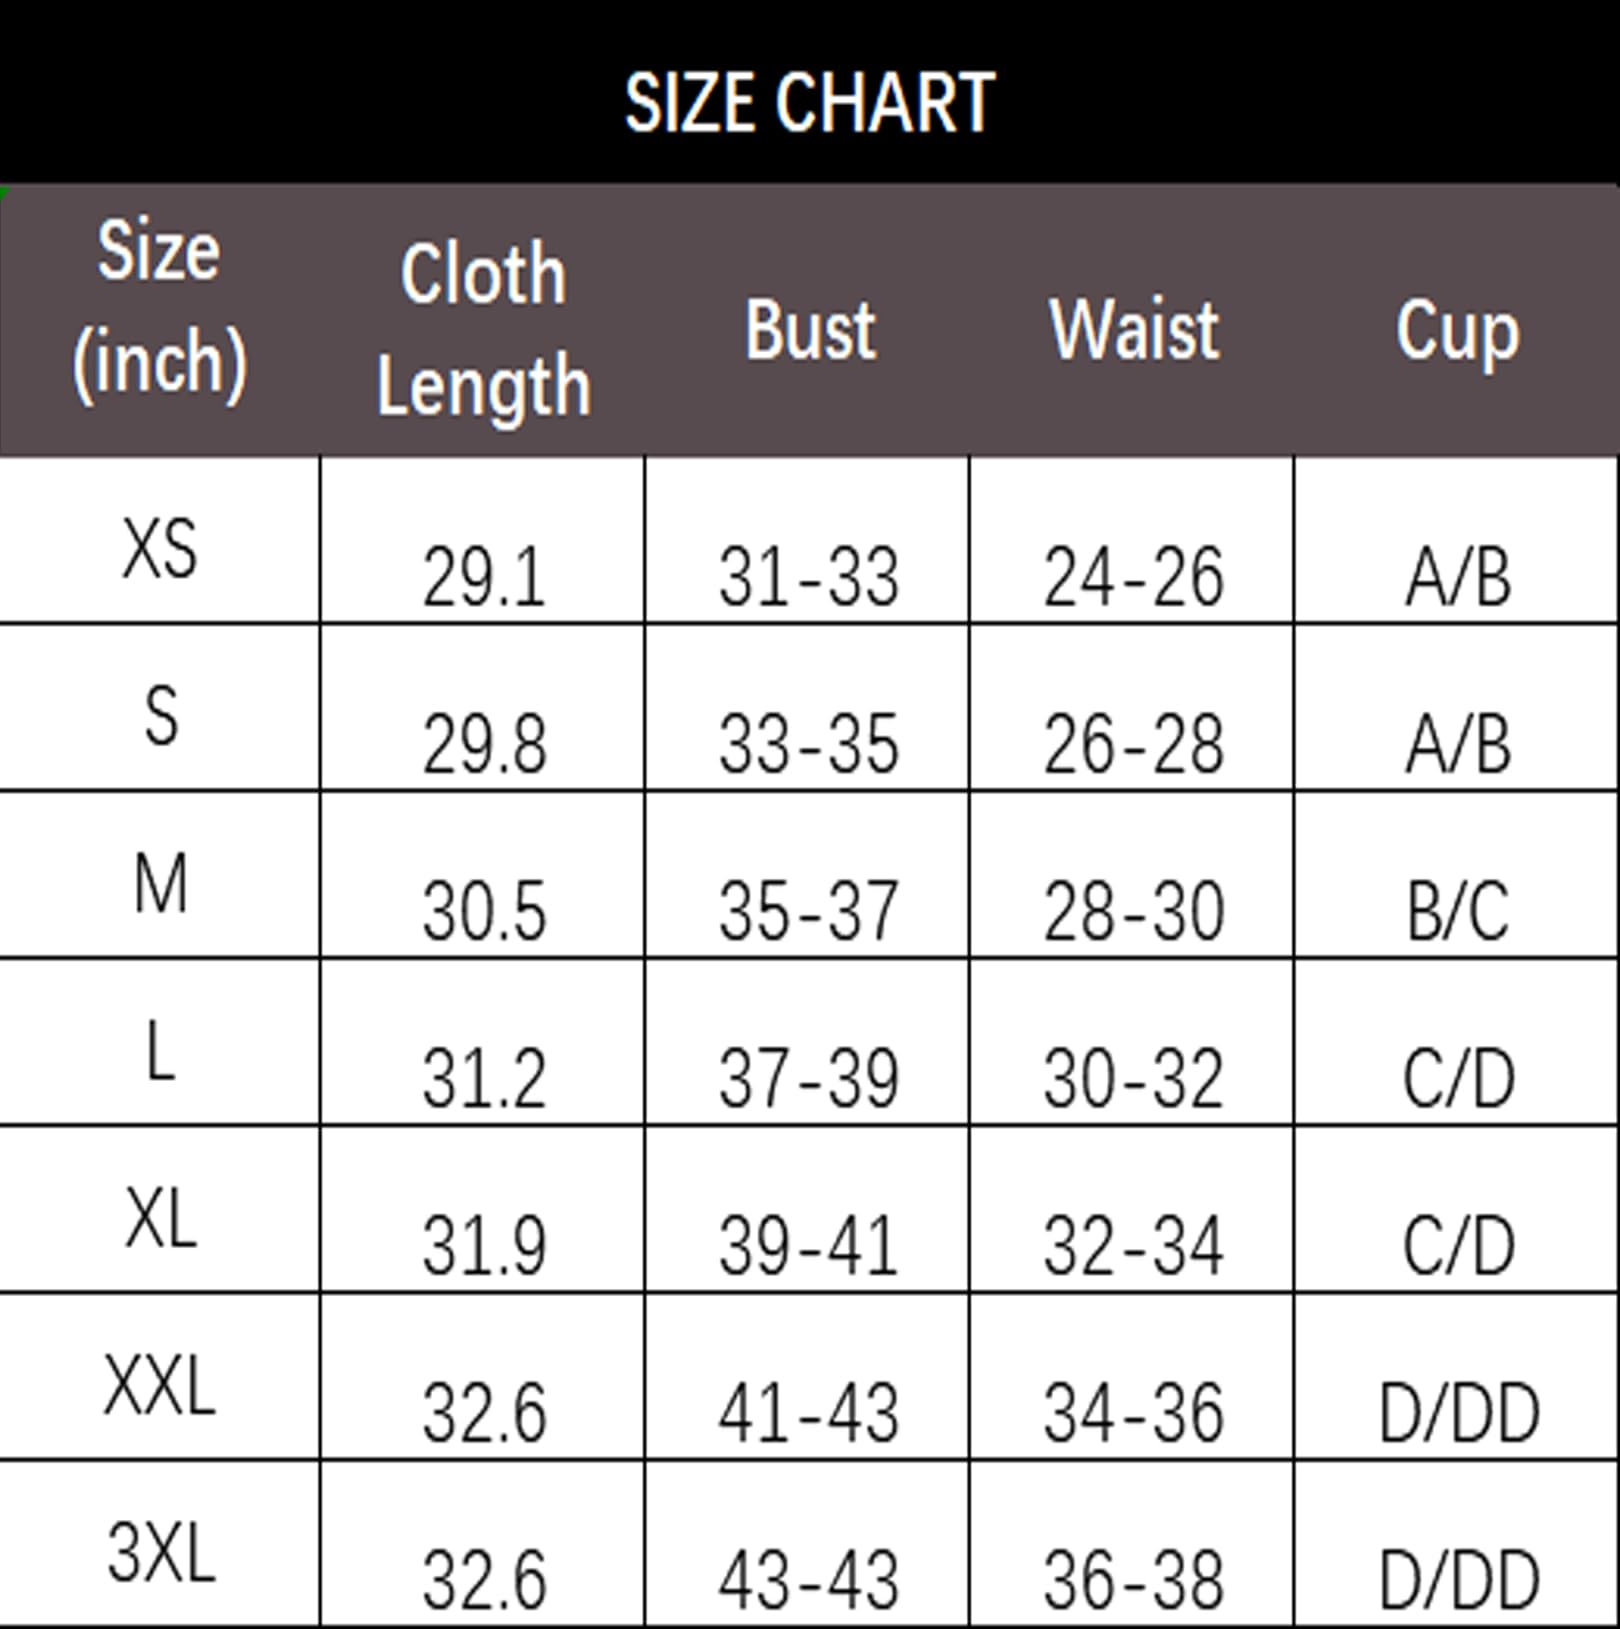The width and height of the screenshot is (1620, 1629).
Task: Select the XXL size row label
Action: point(160,1386)
